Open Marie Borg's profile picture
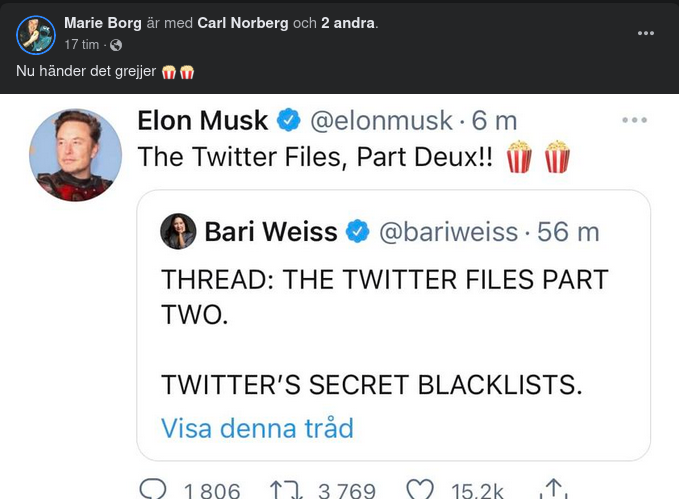679x499 pixels. 35,35
